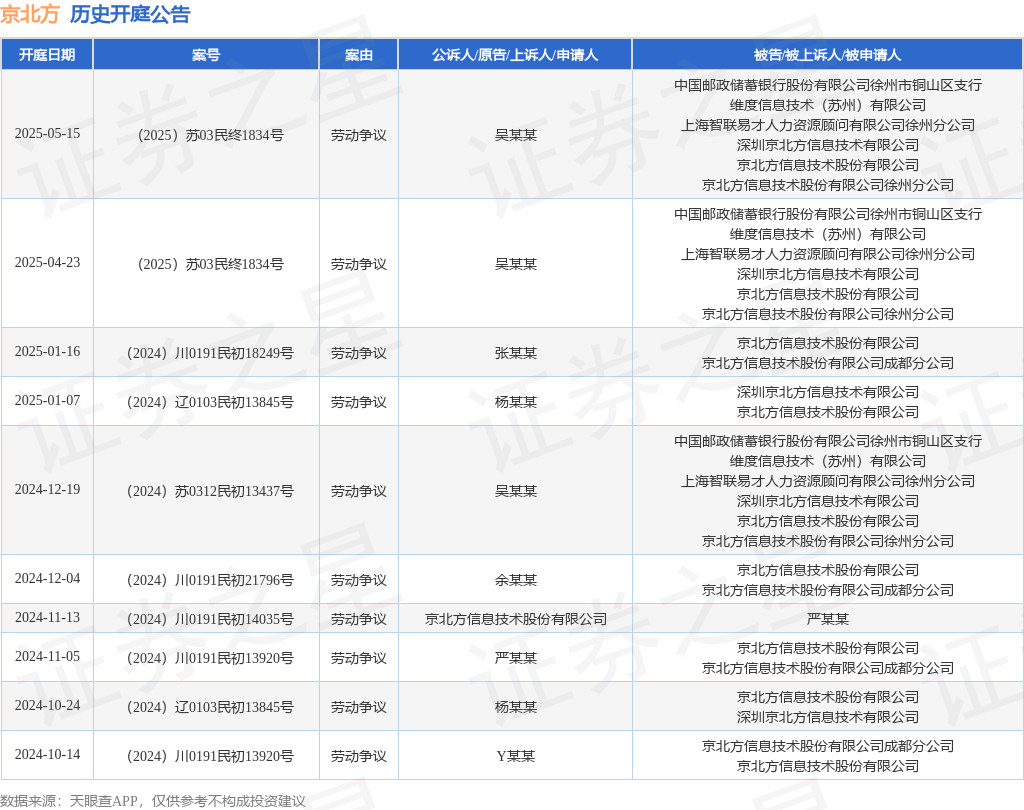1024x810 pixels.
Task: Click the date cell 2024-12-19
Action: tap(48, 489)
